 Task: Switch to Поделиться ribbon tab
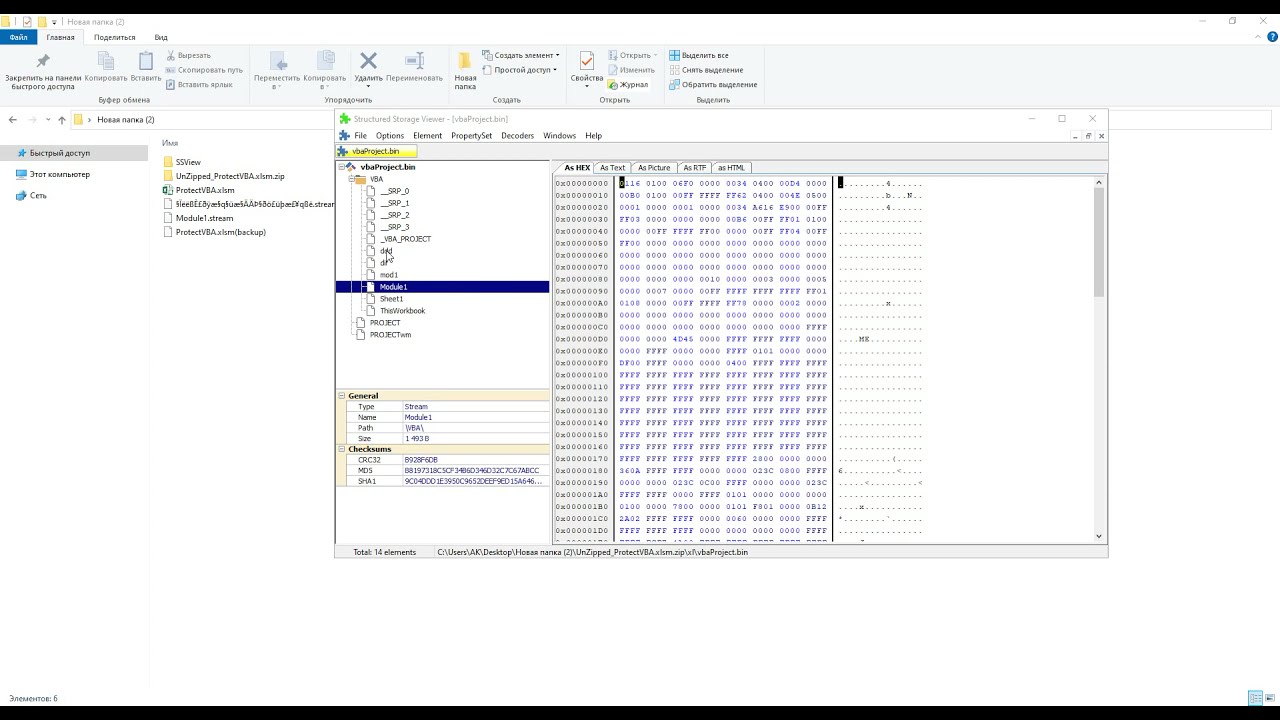[x=114, y=37]
